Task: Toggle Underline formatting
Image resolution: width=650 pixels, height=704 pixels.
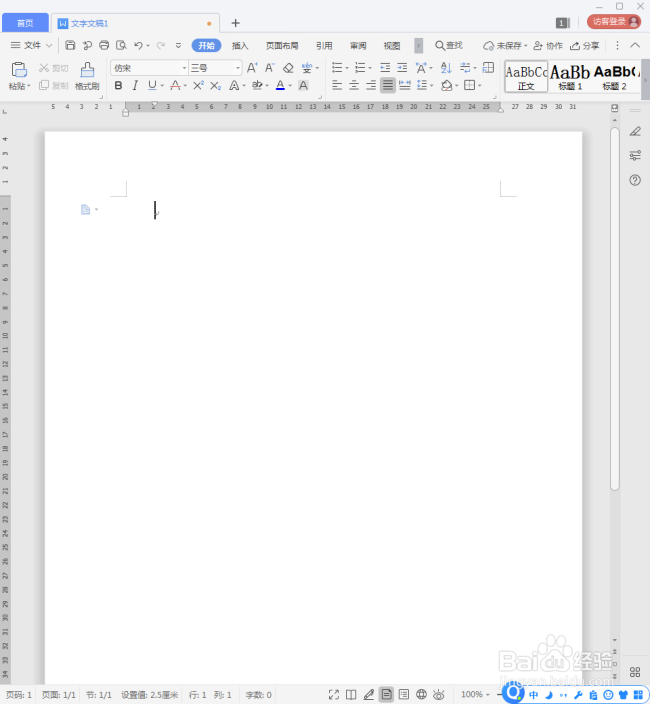Action: click(152, 85)
